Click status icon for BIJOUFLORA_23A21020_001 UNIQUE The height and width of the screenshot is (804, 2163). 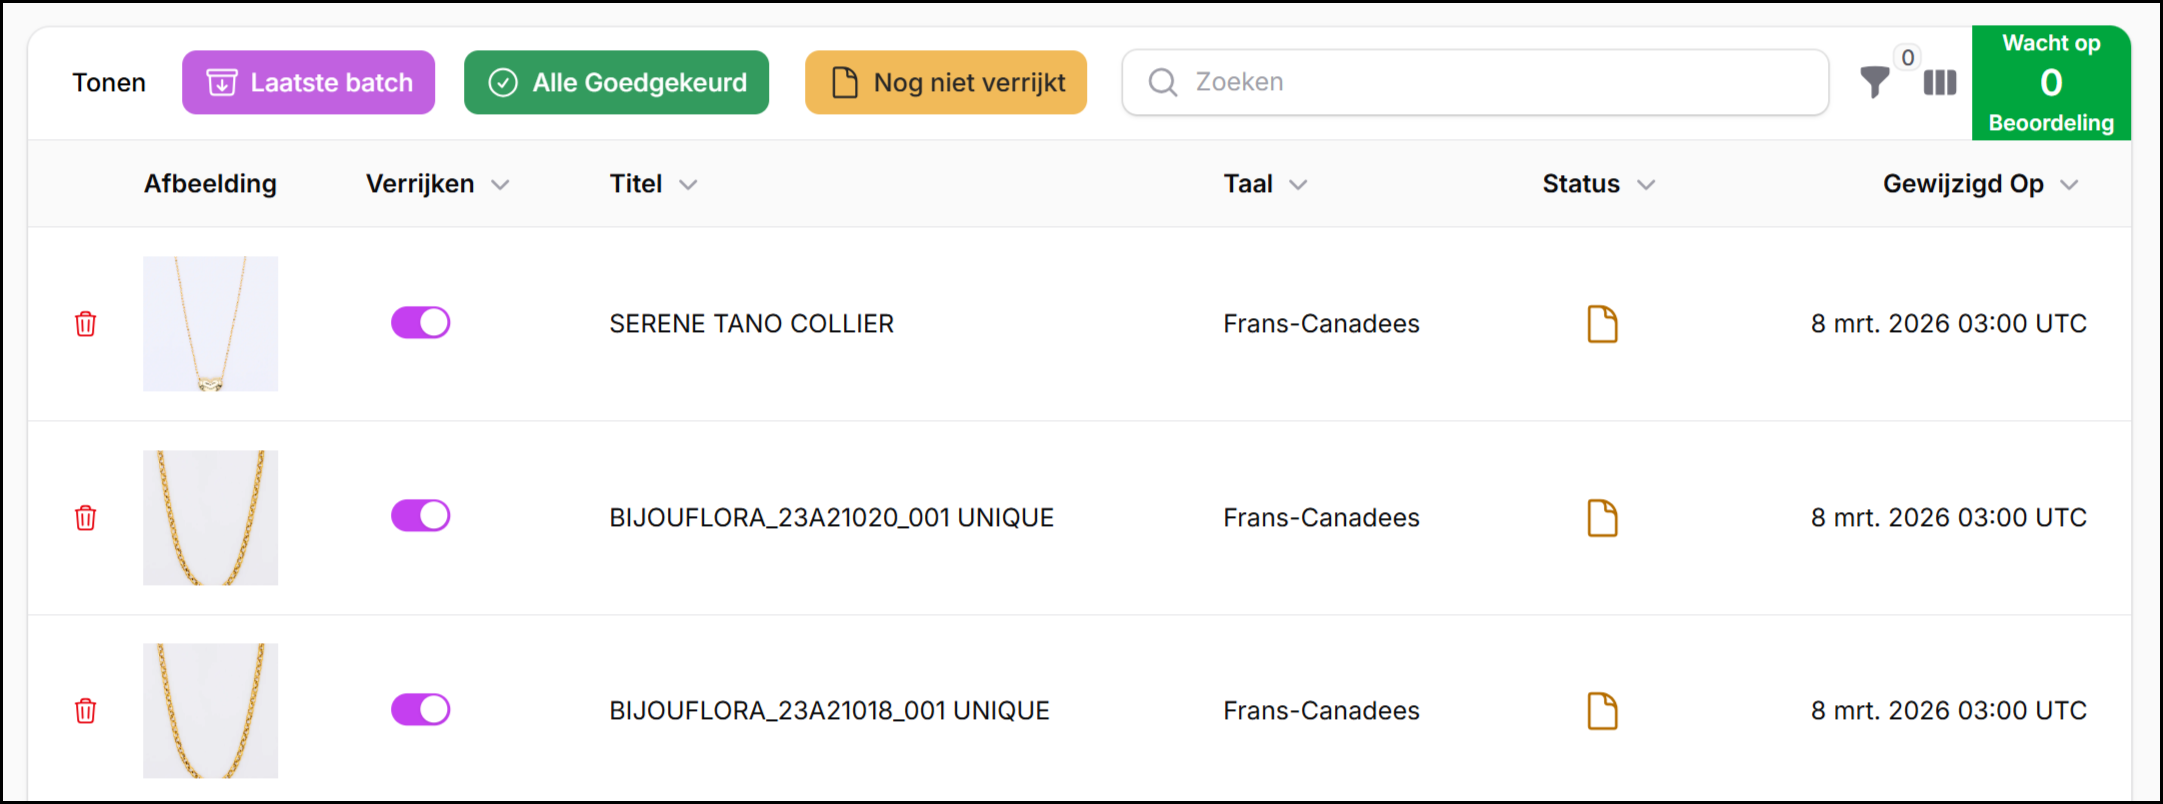(x=1602, y=518)
